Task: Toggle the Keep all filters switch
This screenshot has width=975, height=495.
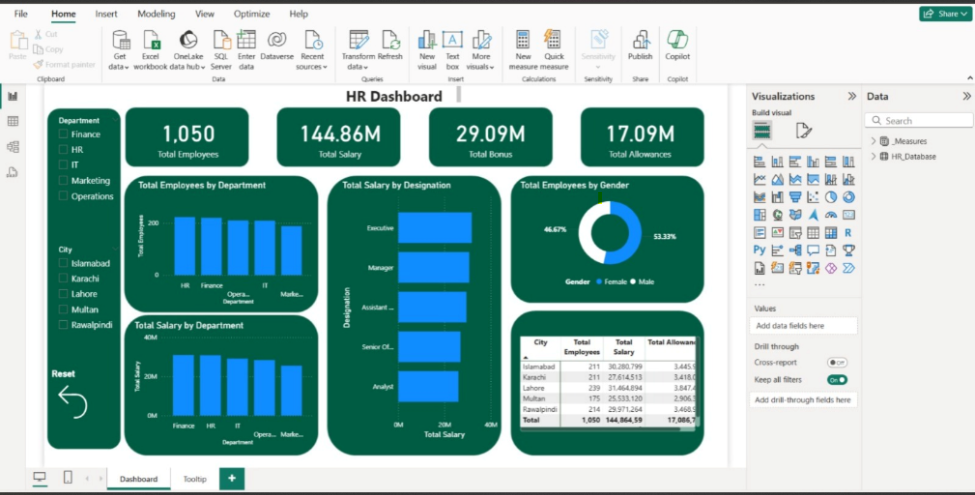Action: coord(837,379)
